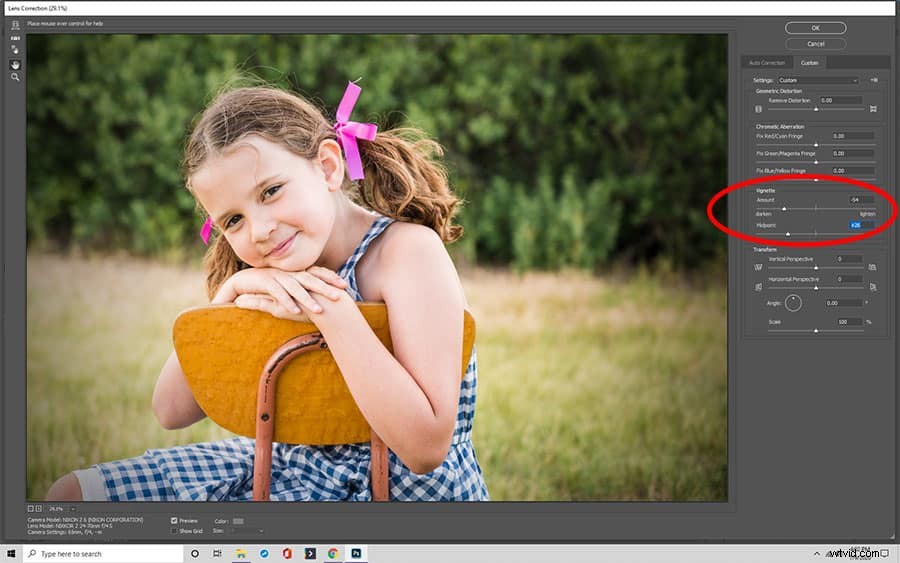Open the grid Size dropdown
900x563 pixels.
[x=247, y=531]
